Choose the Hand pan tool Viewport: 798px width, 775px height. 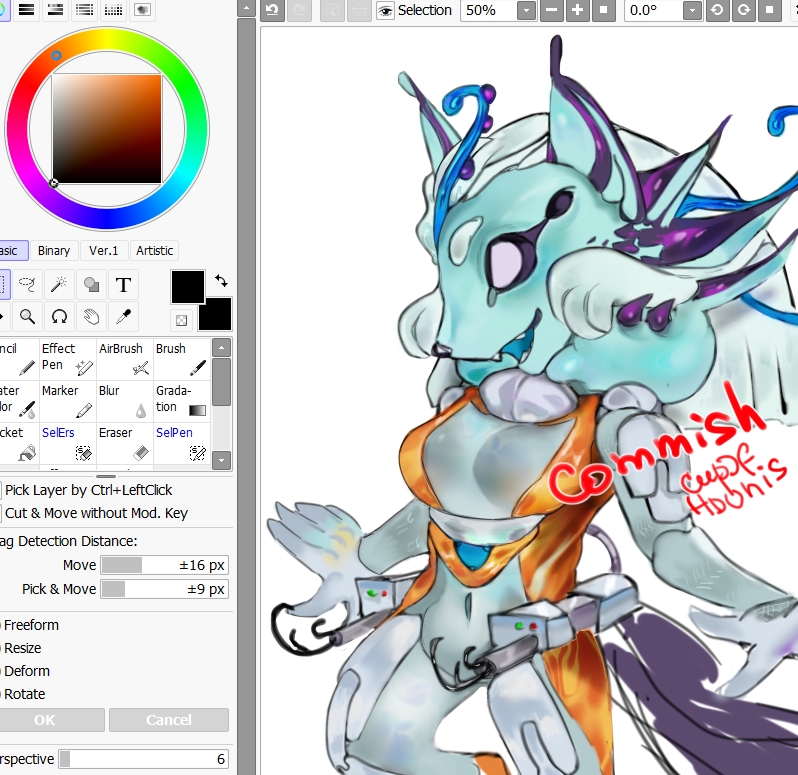91,317
